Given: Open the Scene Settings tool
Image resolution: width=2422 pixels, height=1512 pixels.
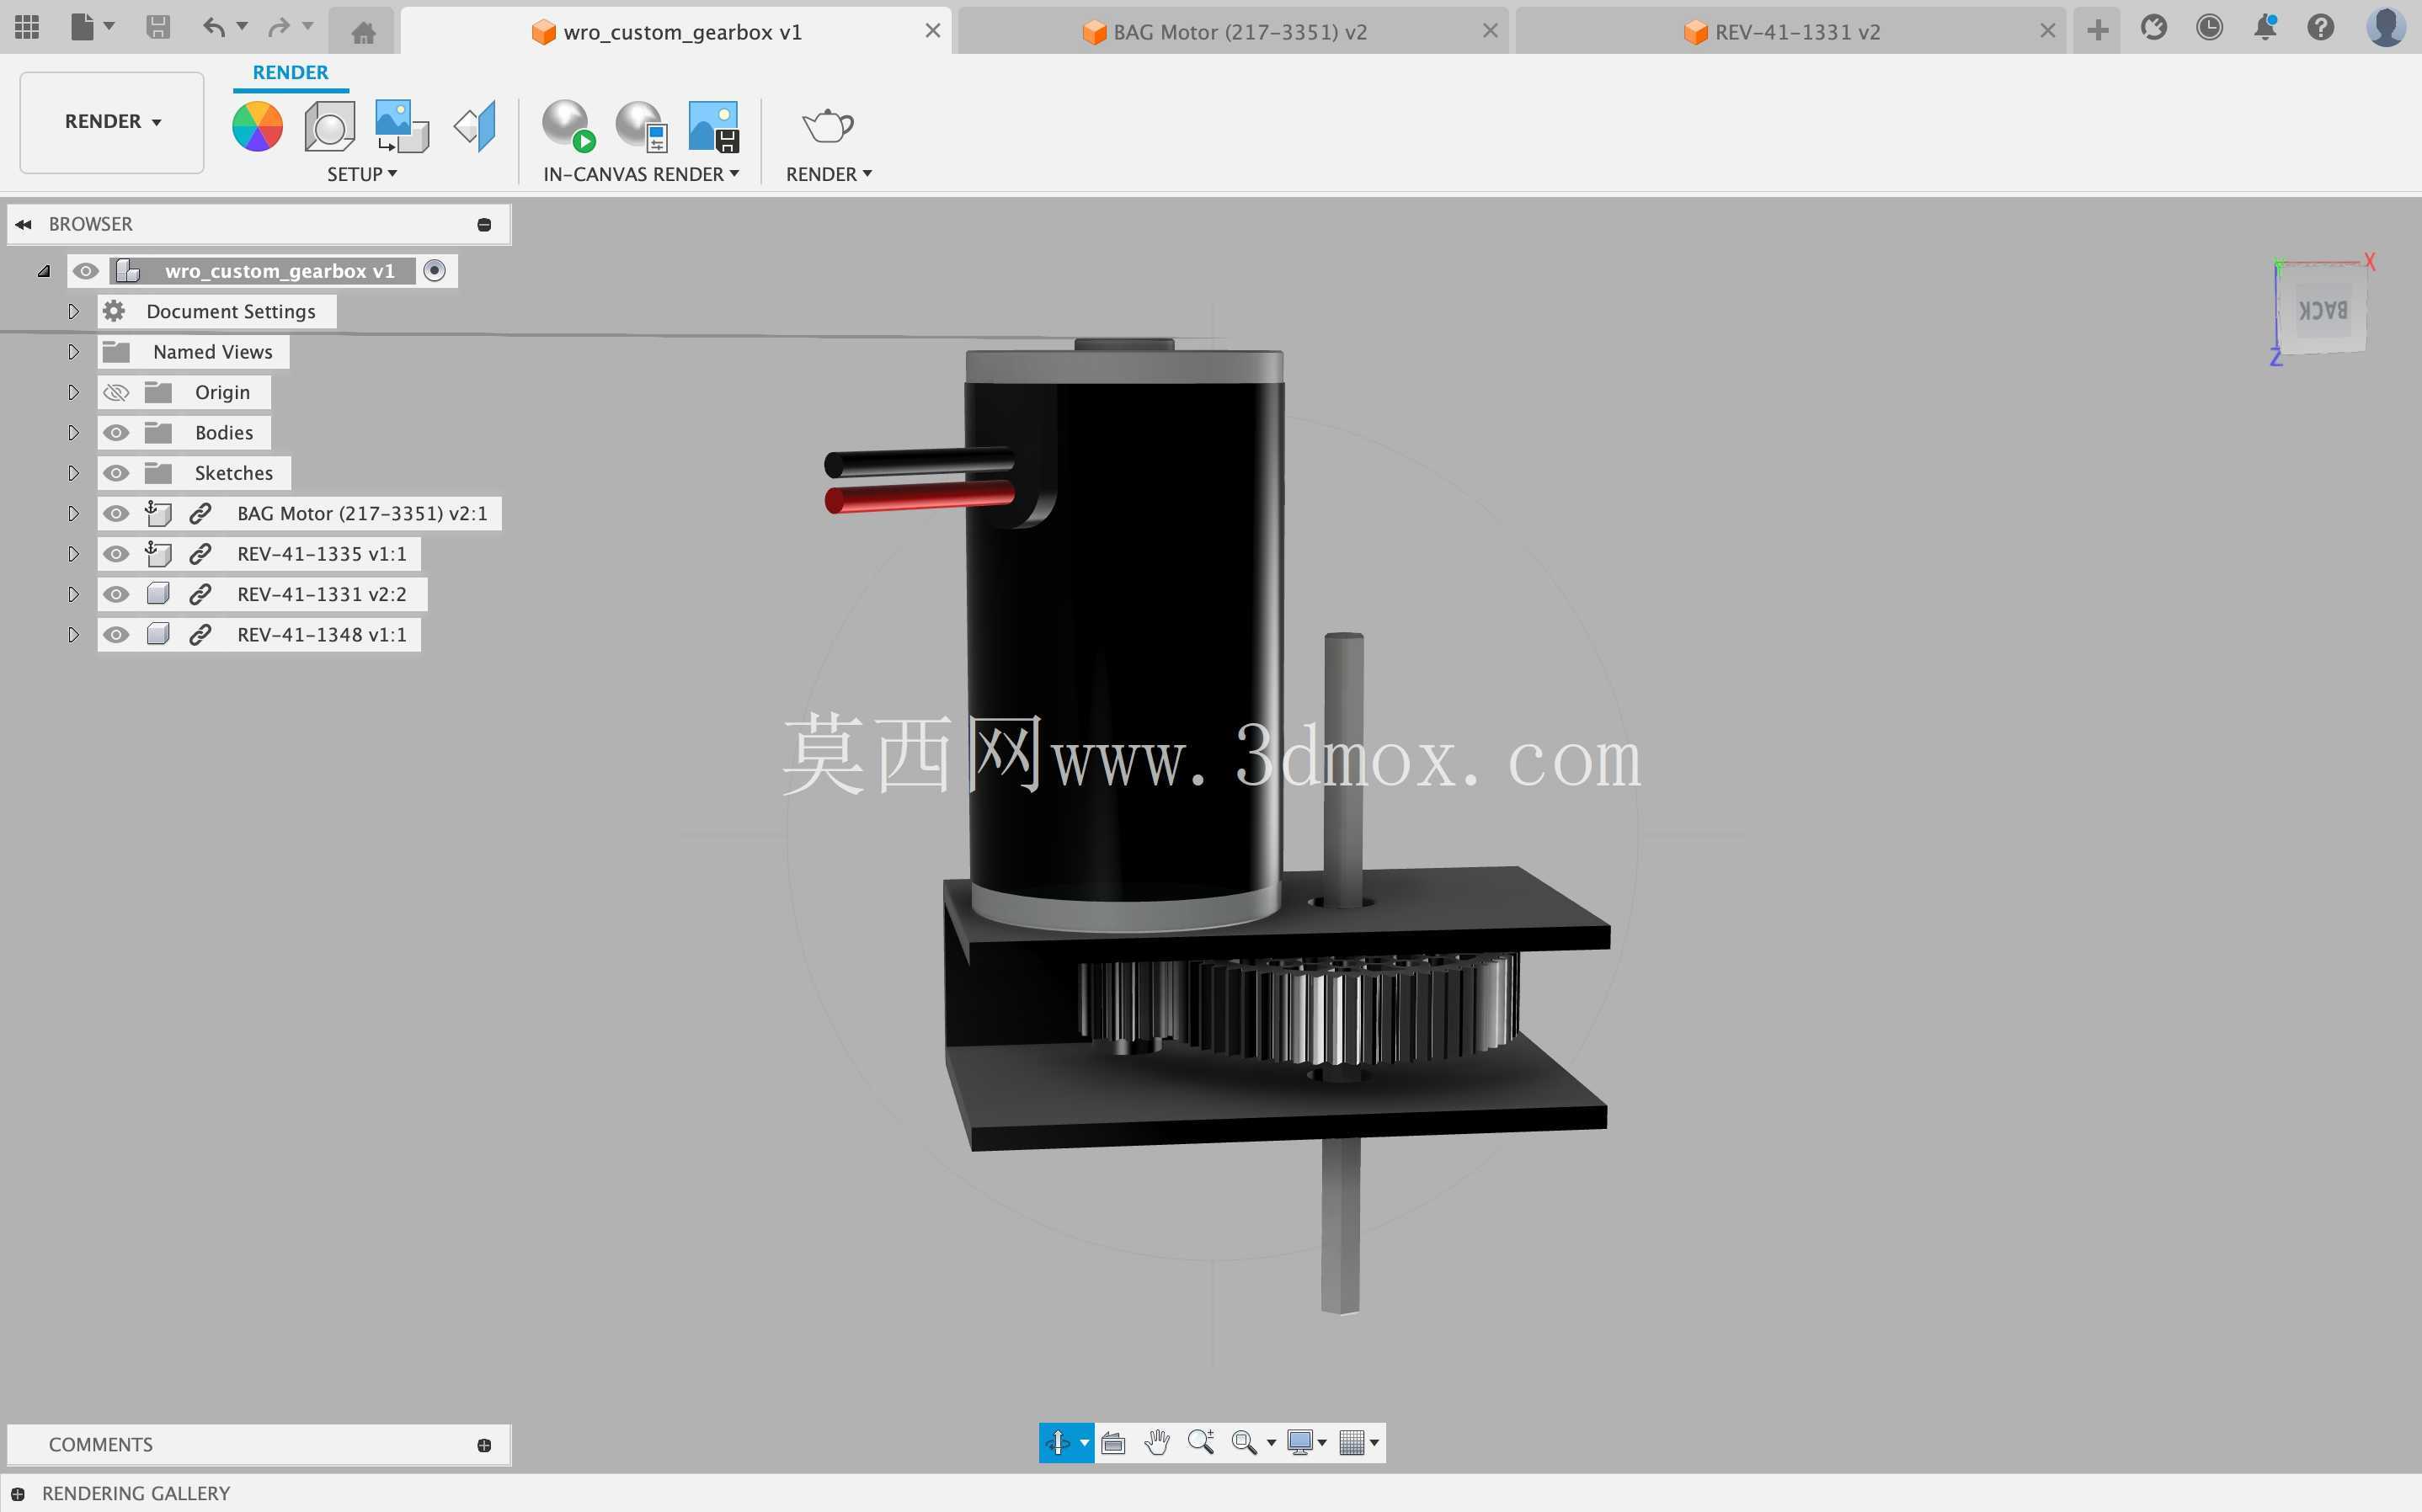Looking at the screenshot, I should tap(329, 126).
